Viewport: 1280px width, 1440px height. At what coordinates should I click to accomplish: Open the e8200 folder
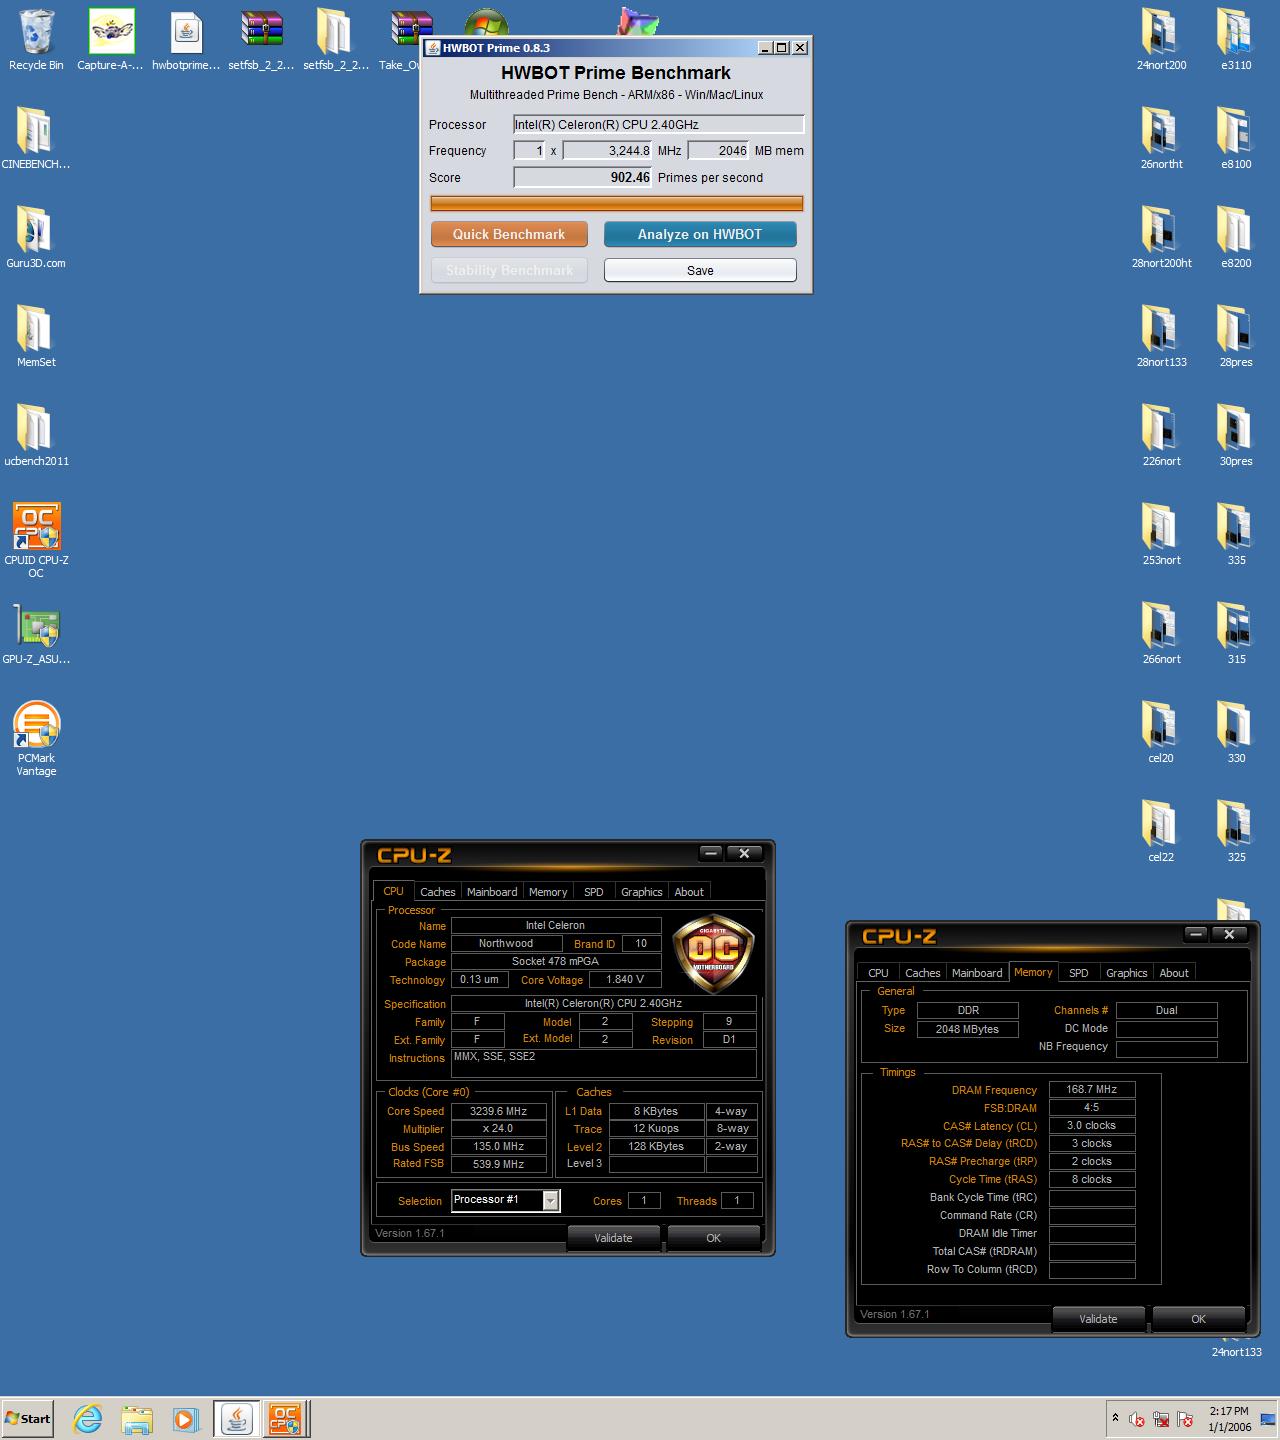[x=1236, y=238]
